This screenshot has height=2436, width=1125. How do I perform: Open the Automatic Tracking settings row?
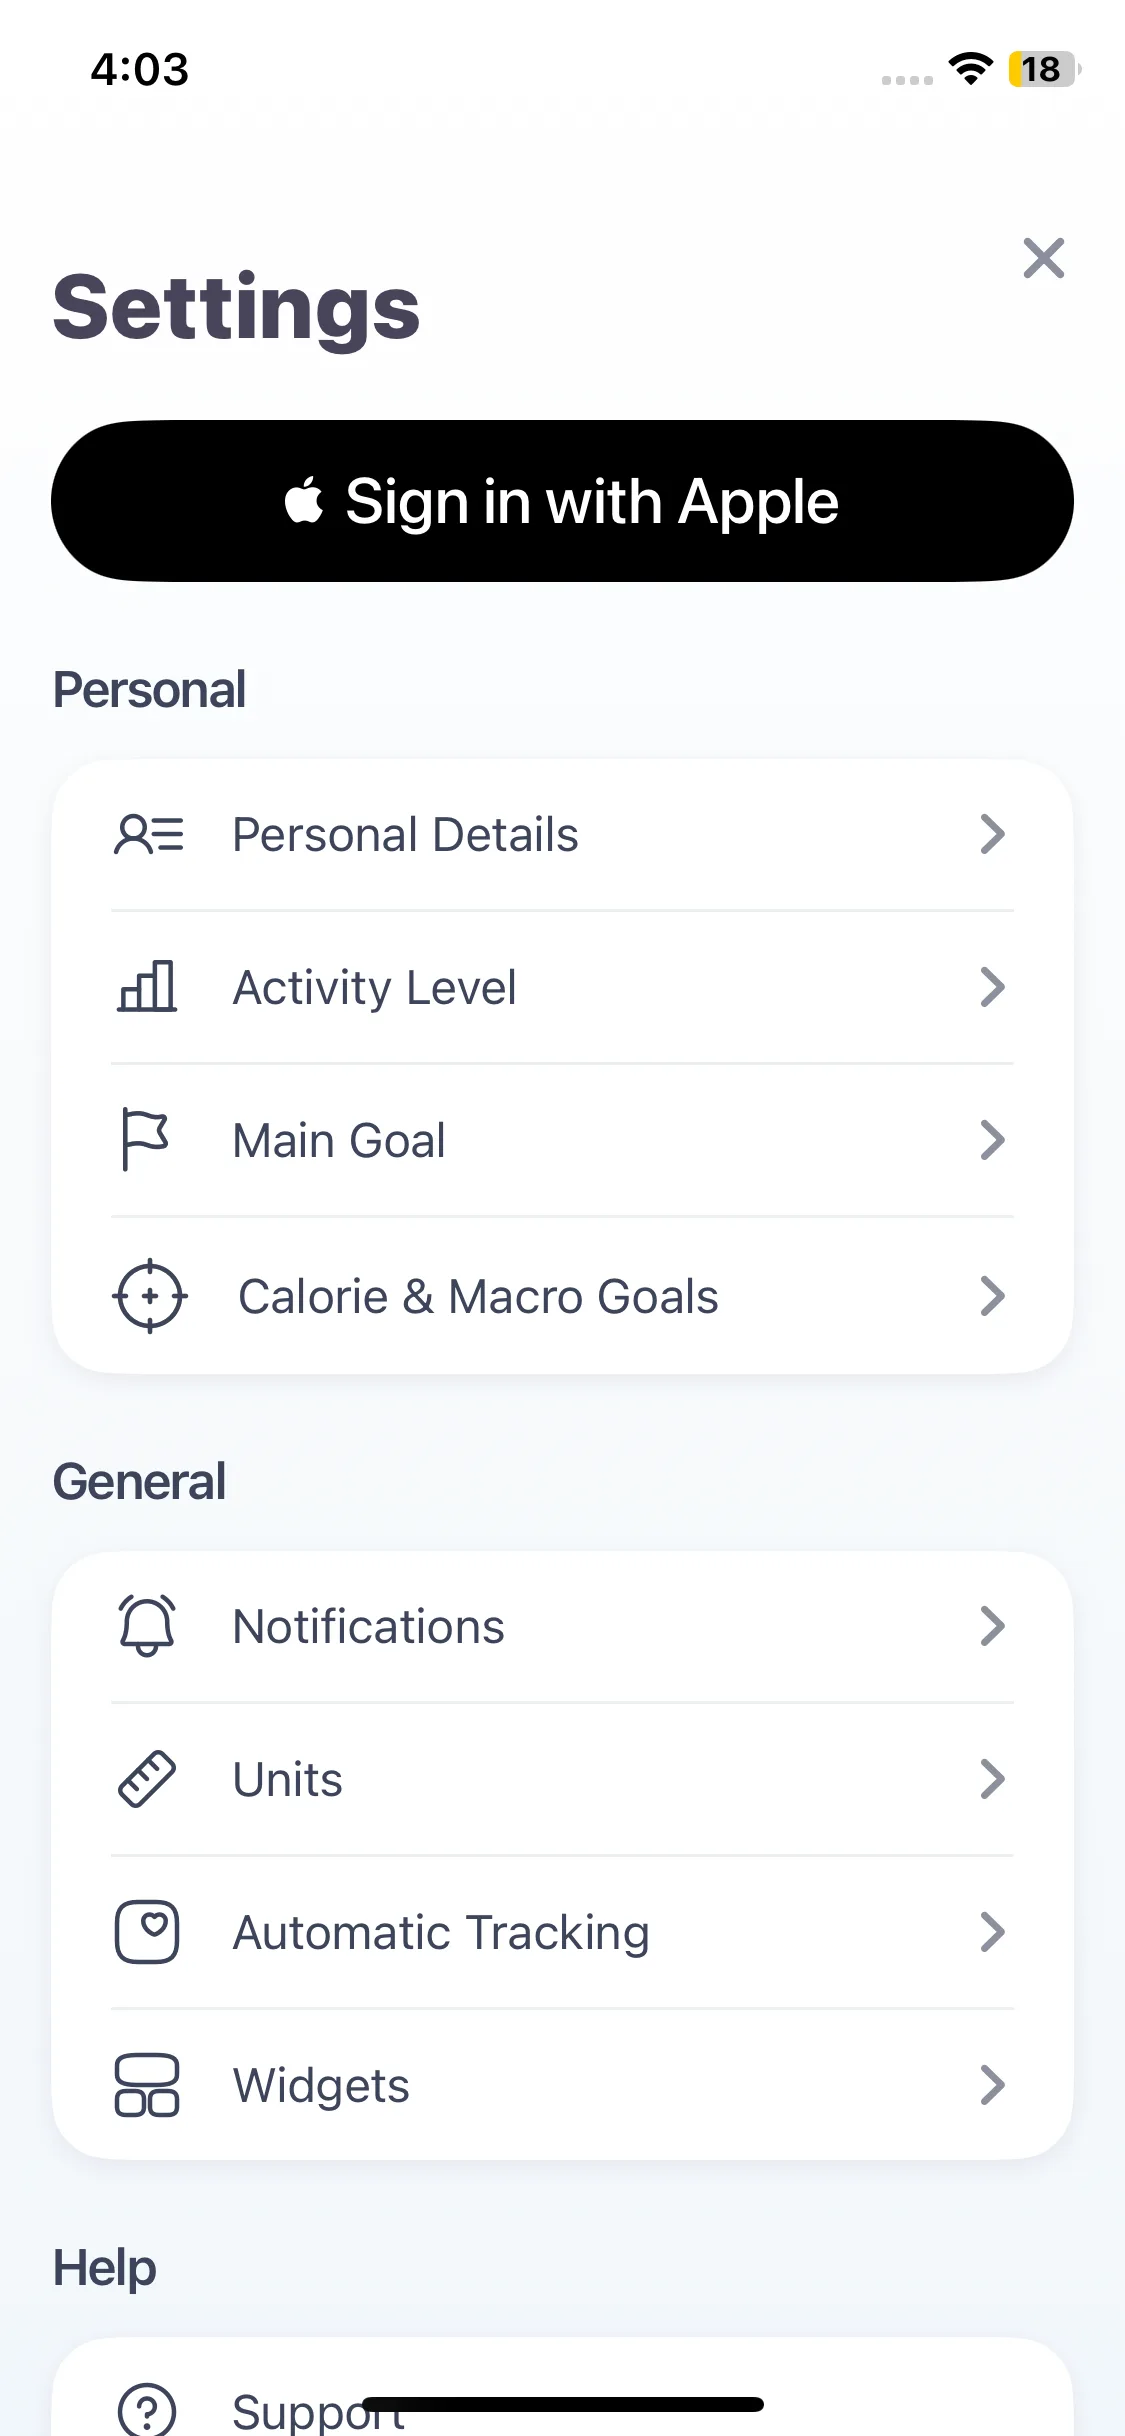pyautogui.click(x=562, y=1932)
